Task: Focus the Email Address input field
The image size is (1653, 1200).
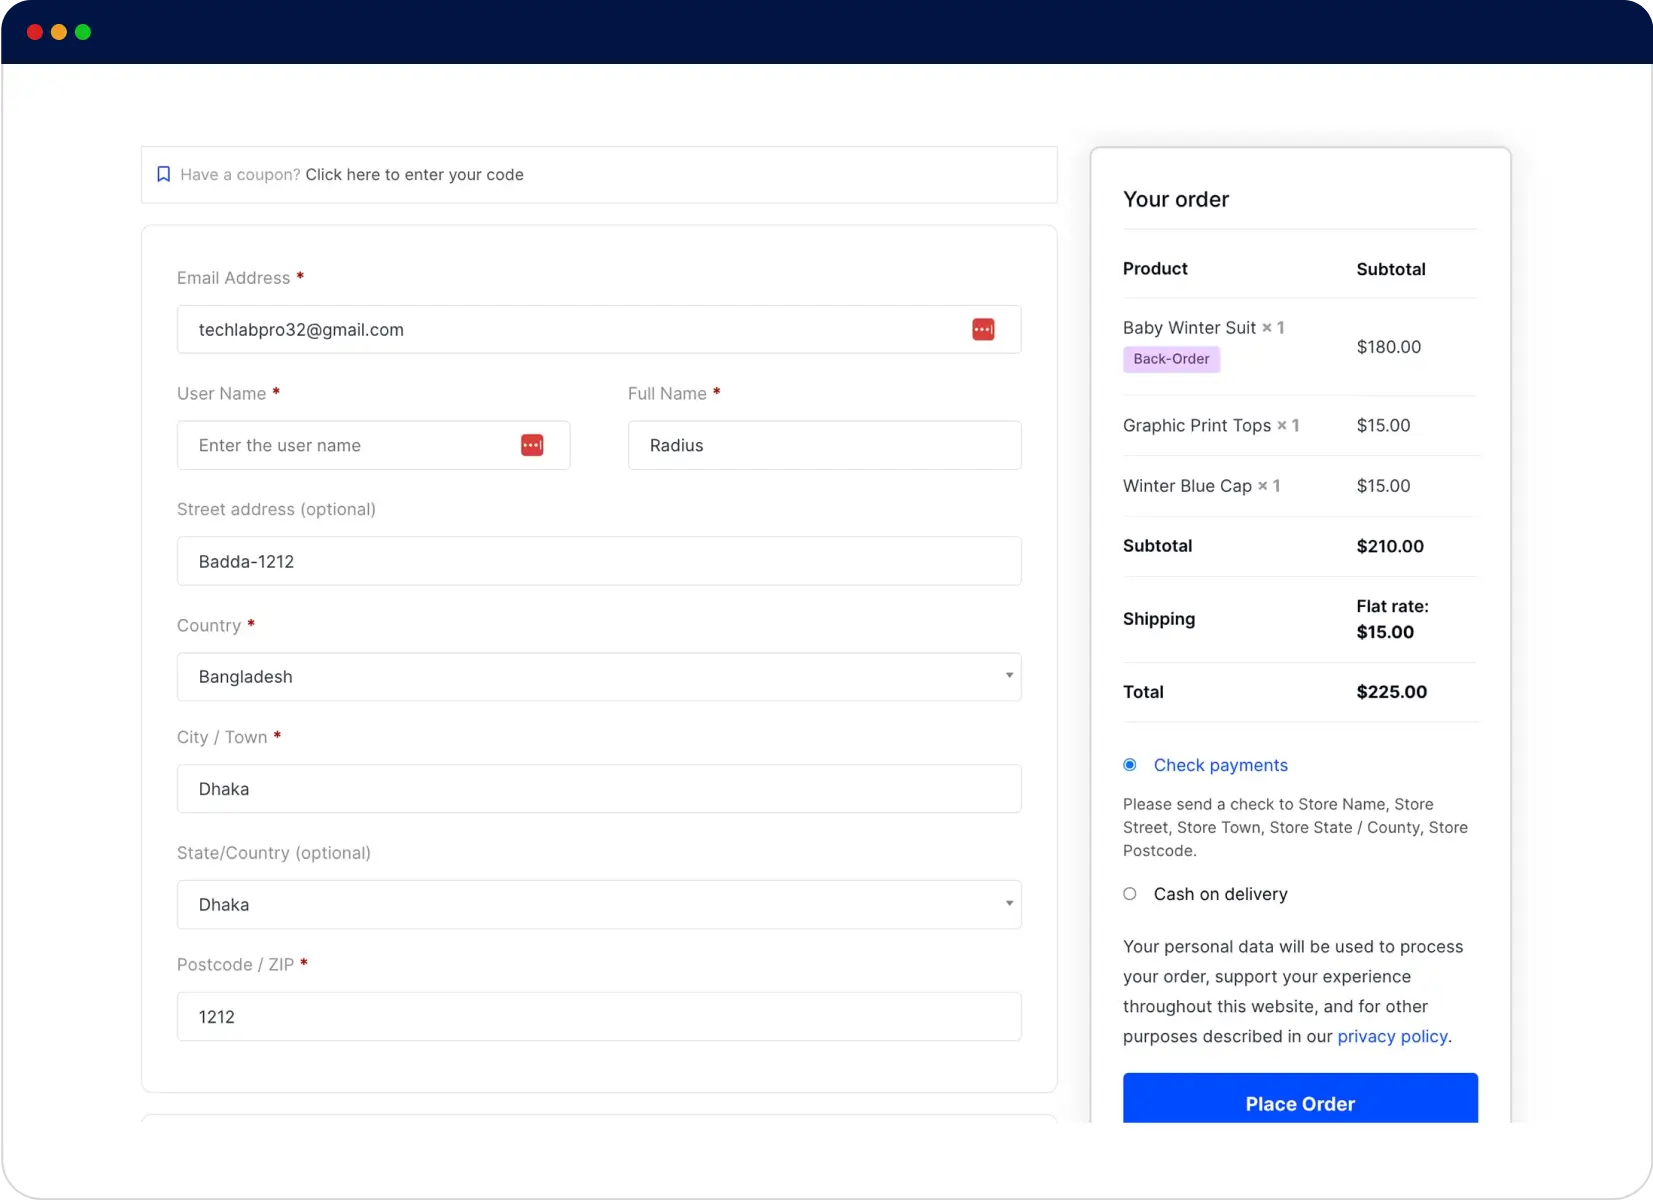Action: coord(599,329)
